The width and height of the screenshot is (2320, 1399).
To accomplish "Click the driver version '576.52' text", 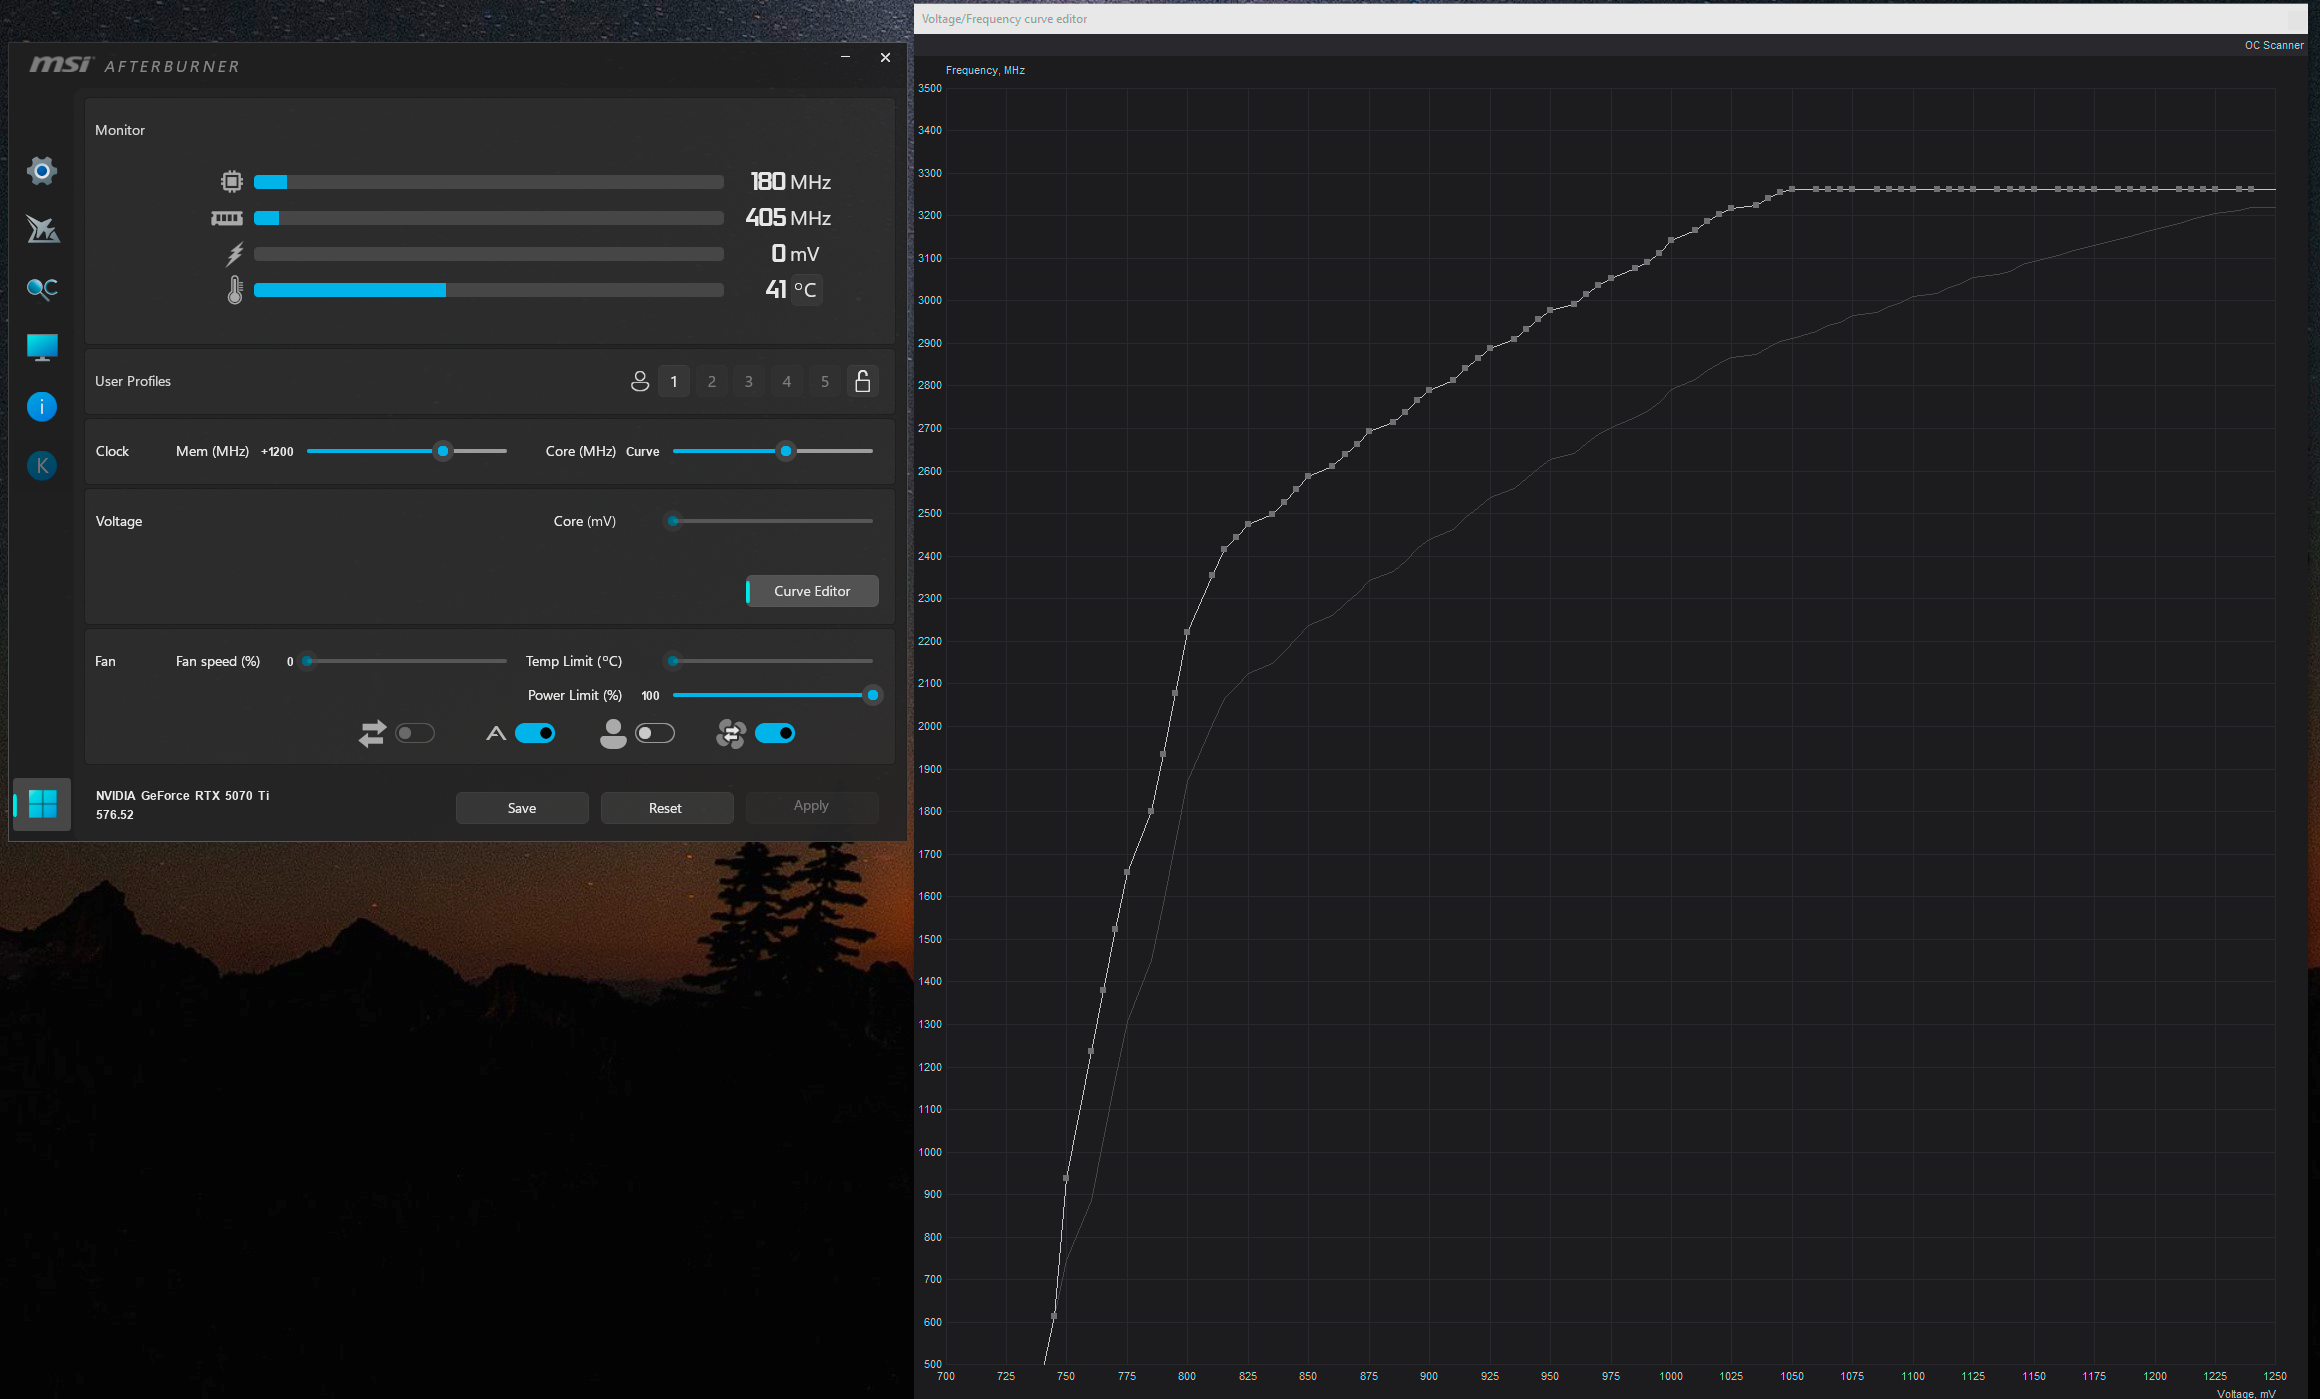I will (x=115, y=815).
